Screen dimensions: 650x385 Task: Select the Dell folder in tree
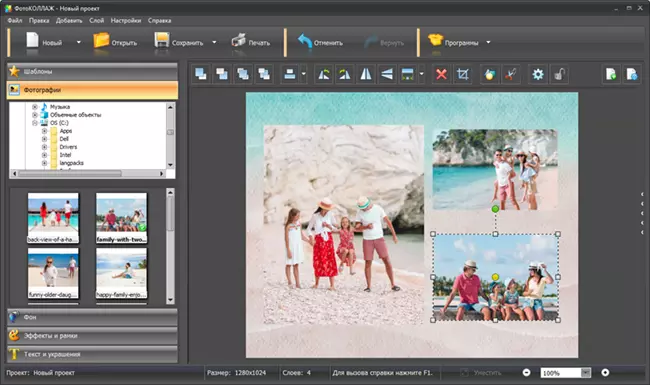click(64, 139)
